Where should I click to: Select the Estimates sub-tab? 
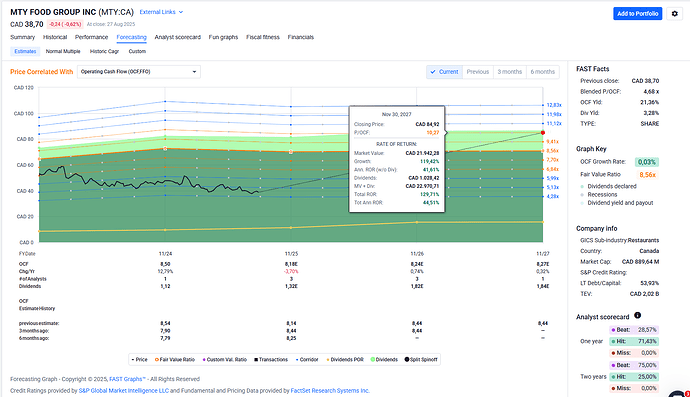coord(25,51)
